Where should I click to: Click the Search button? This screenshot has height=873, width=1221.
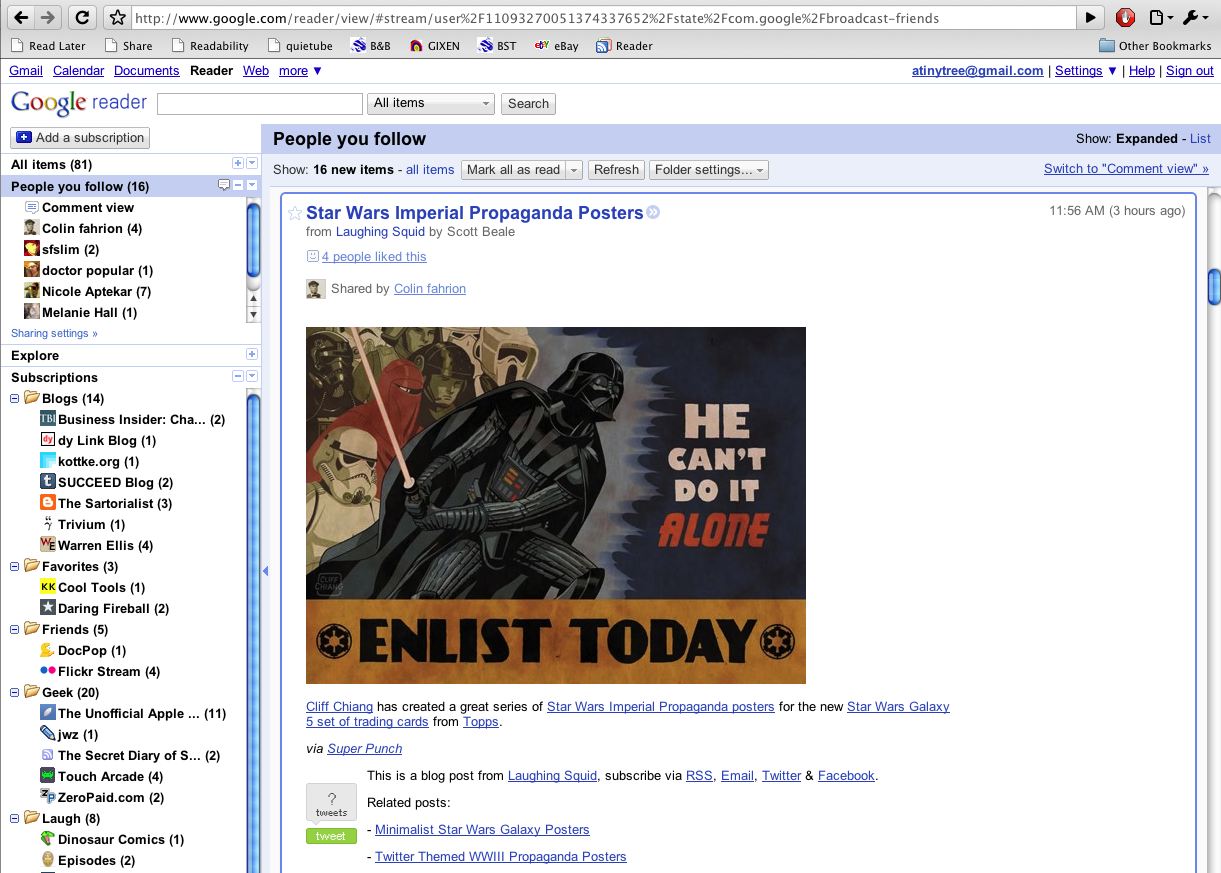[x=528, y=104]
